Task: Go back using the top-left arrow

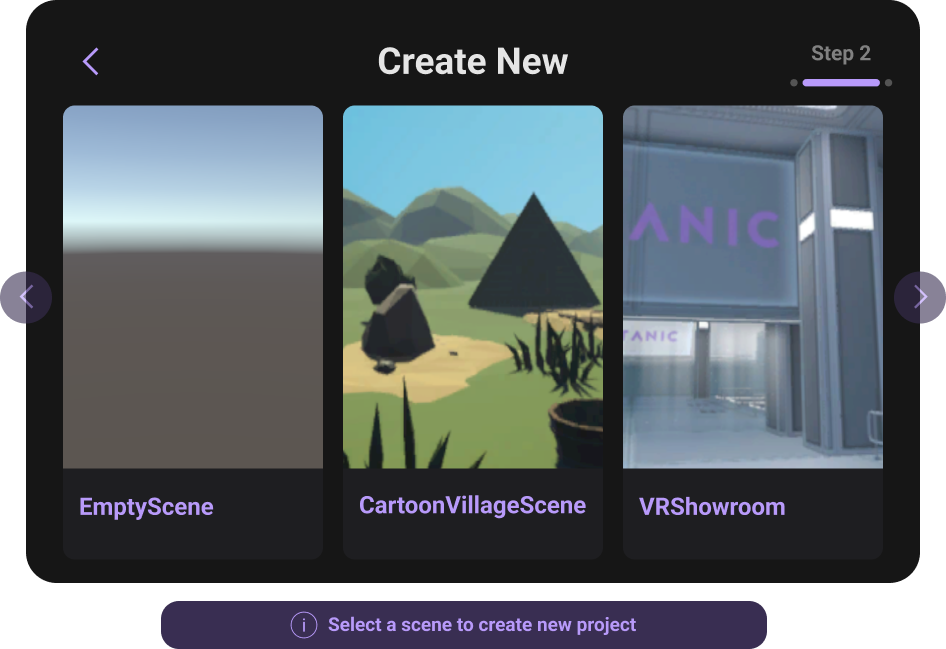Action: pyautogui.click(x=90, y=62)
